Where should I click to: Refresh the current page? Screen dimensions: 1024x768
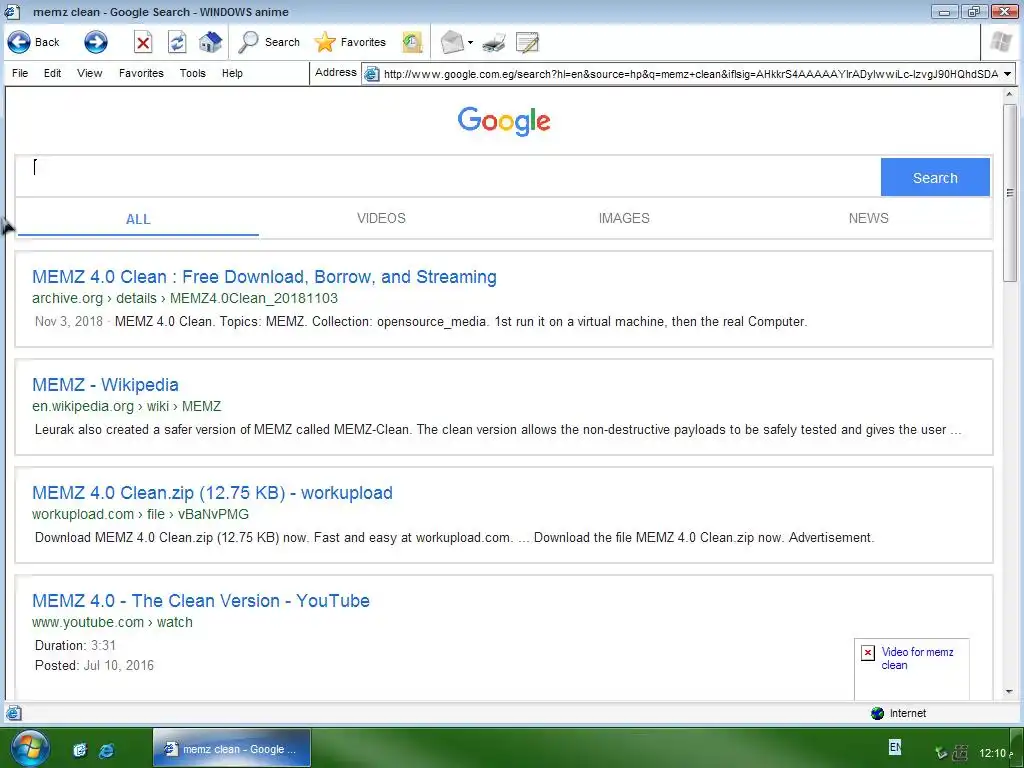click(x=177, y=42)
